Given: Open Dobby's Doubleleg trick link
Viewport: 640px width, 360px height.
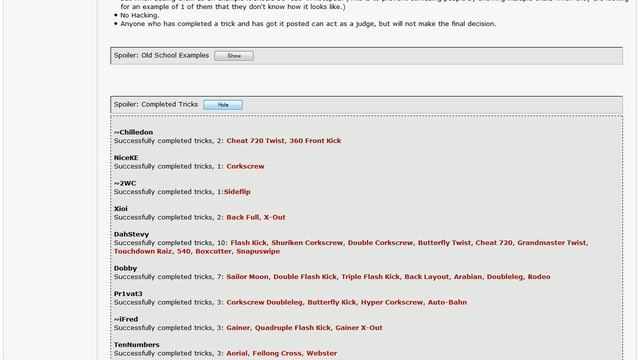Looking at the screenshot, I should pos(505,277).
